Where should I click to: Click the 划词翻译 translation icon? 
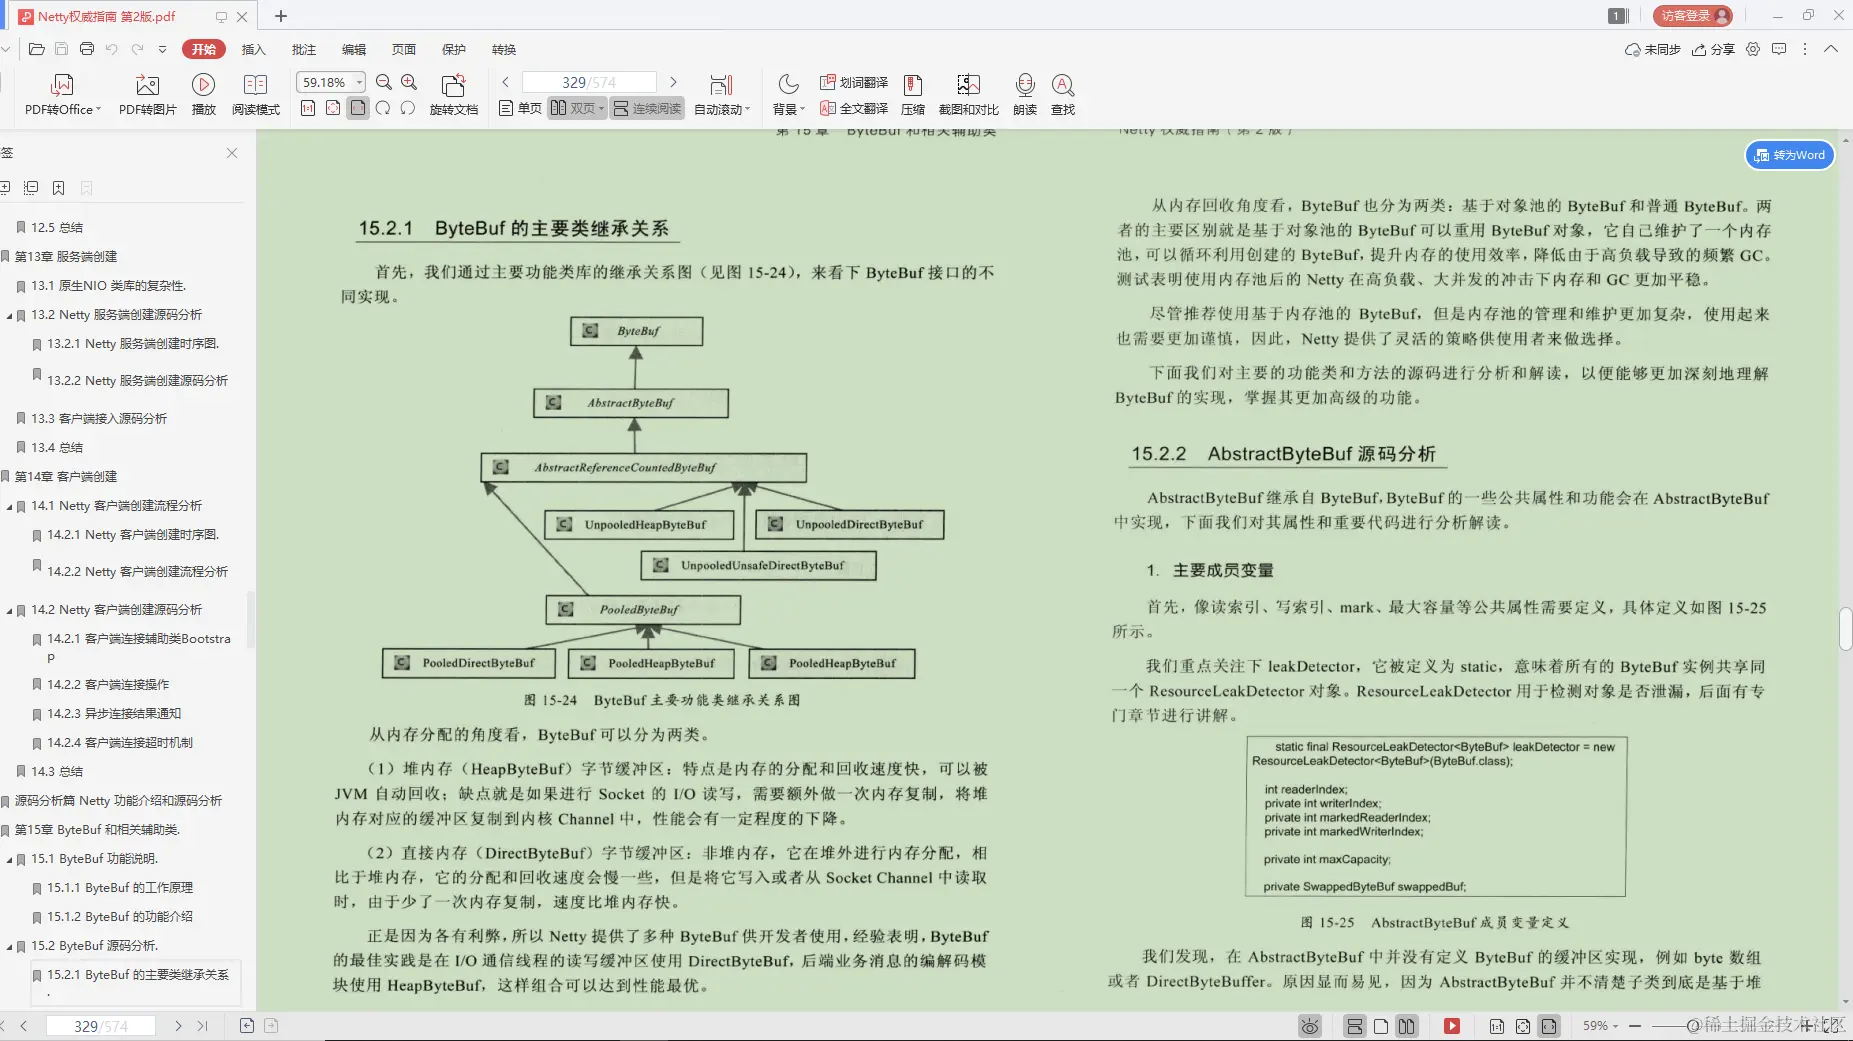pos(855,82)
